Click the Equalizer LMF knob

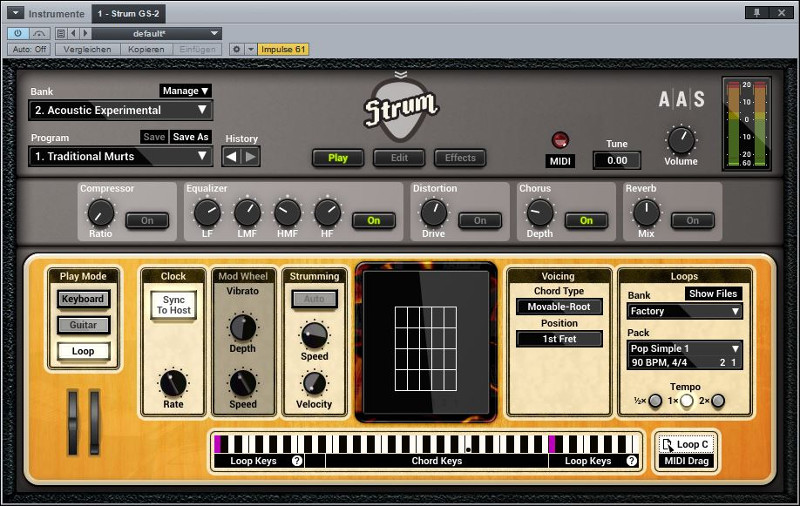pos(247,213)
